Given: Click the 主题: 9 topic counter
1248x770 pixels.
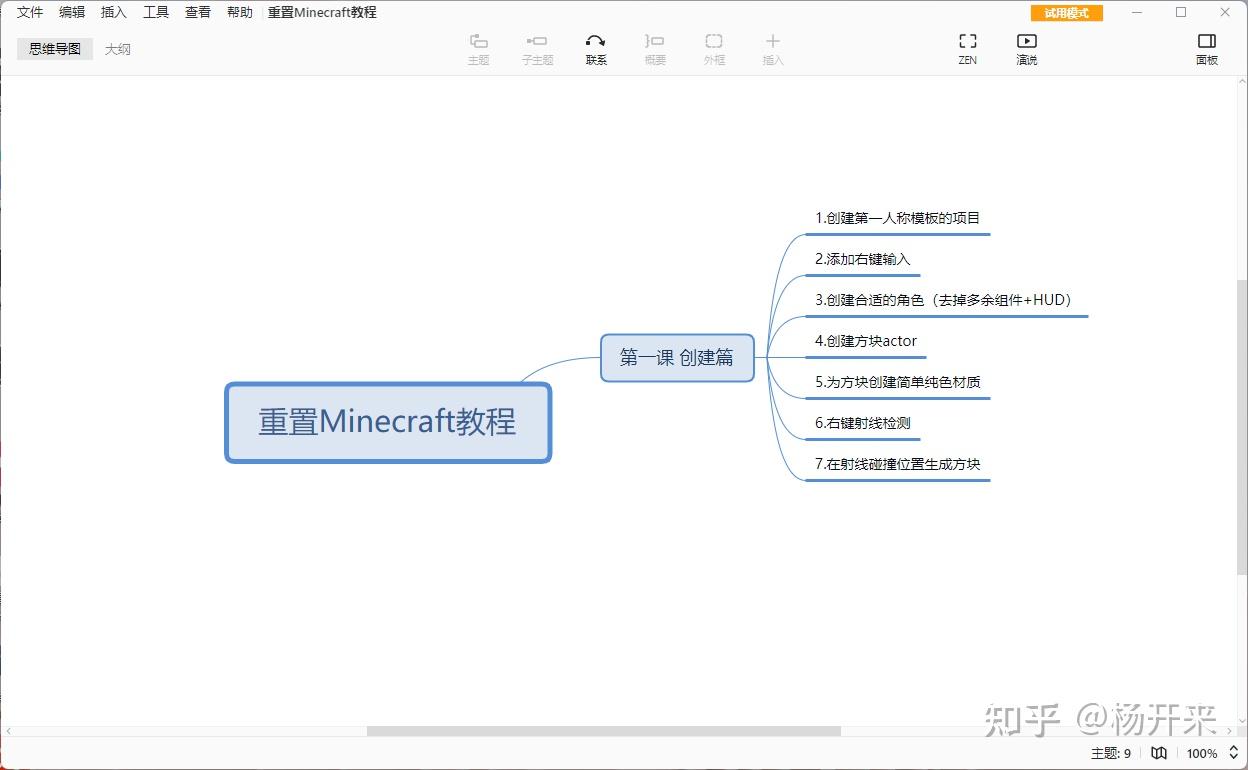Looking at the screenshot, I should [1110, 753].
